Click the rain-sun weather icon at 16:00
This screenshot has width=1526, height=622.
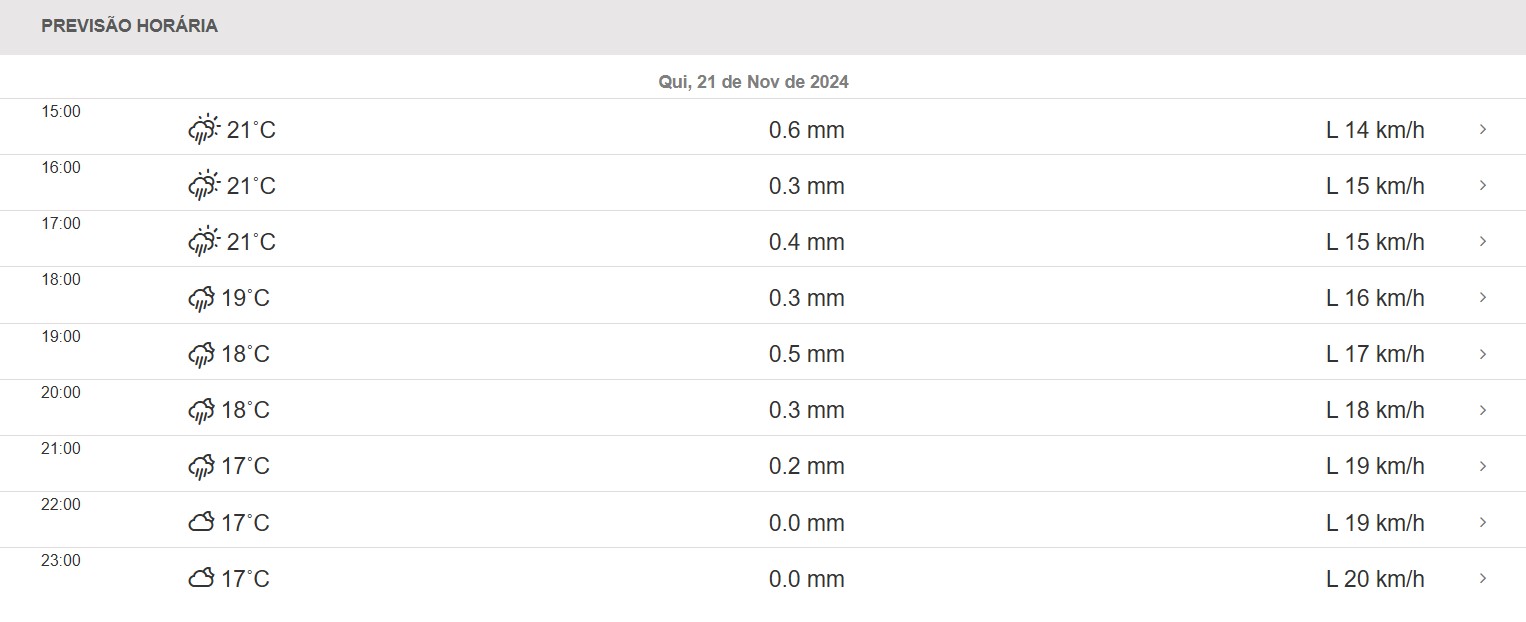[203, 185]
